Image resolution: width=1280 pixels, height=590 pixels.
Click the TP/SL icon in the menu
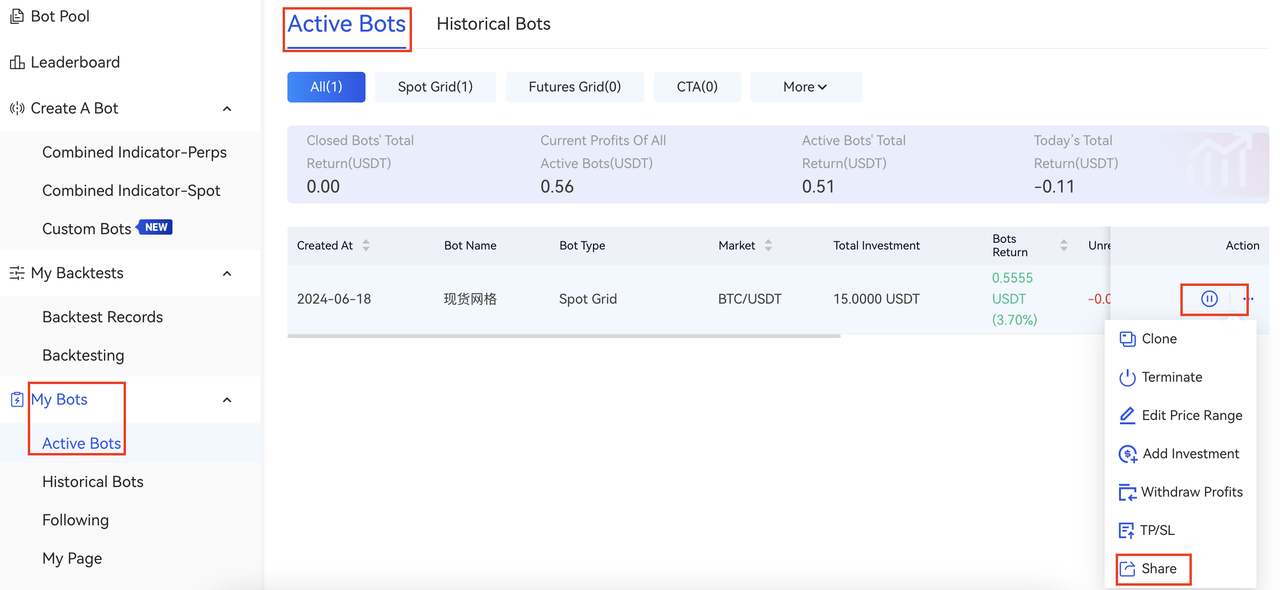1125,531
